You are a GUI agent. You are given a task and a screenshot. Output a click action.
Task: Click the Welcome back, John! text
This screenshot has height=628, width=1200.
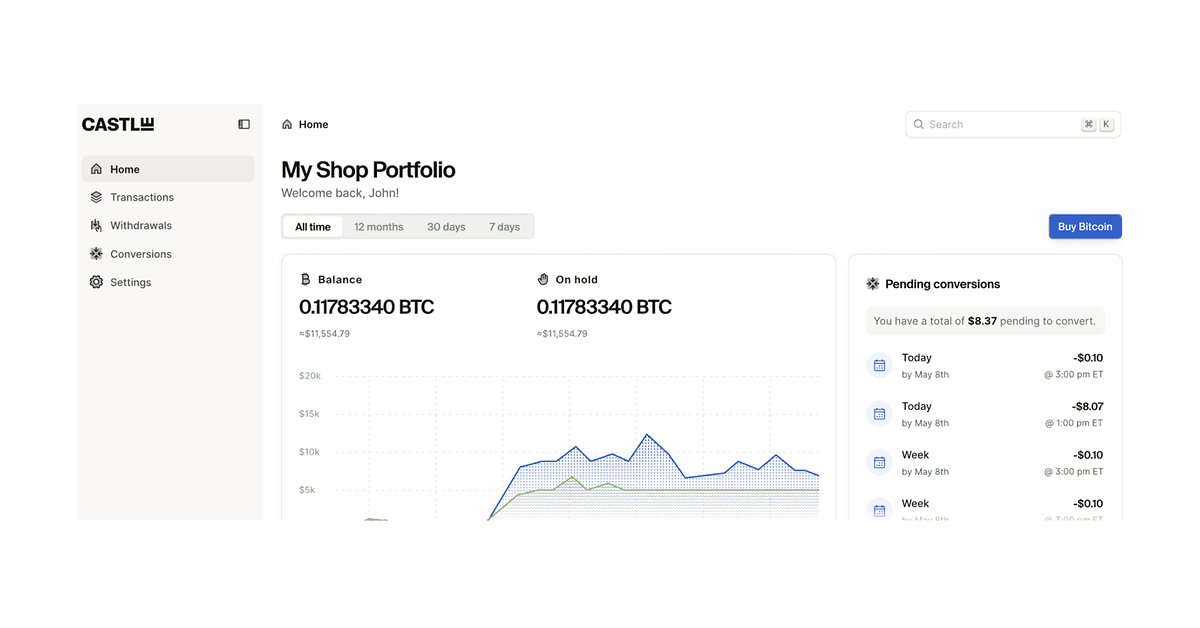point(340,193)
